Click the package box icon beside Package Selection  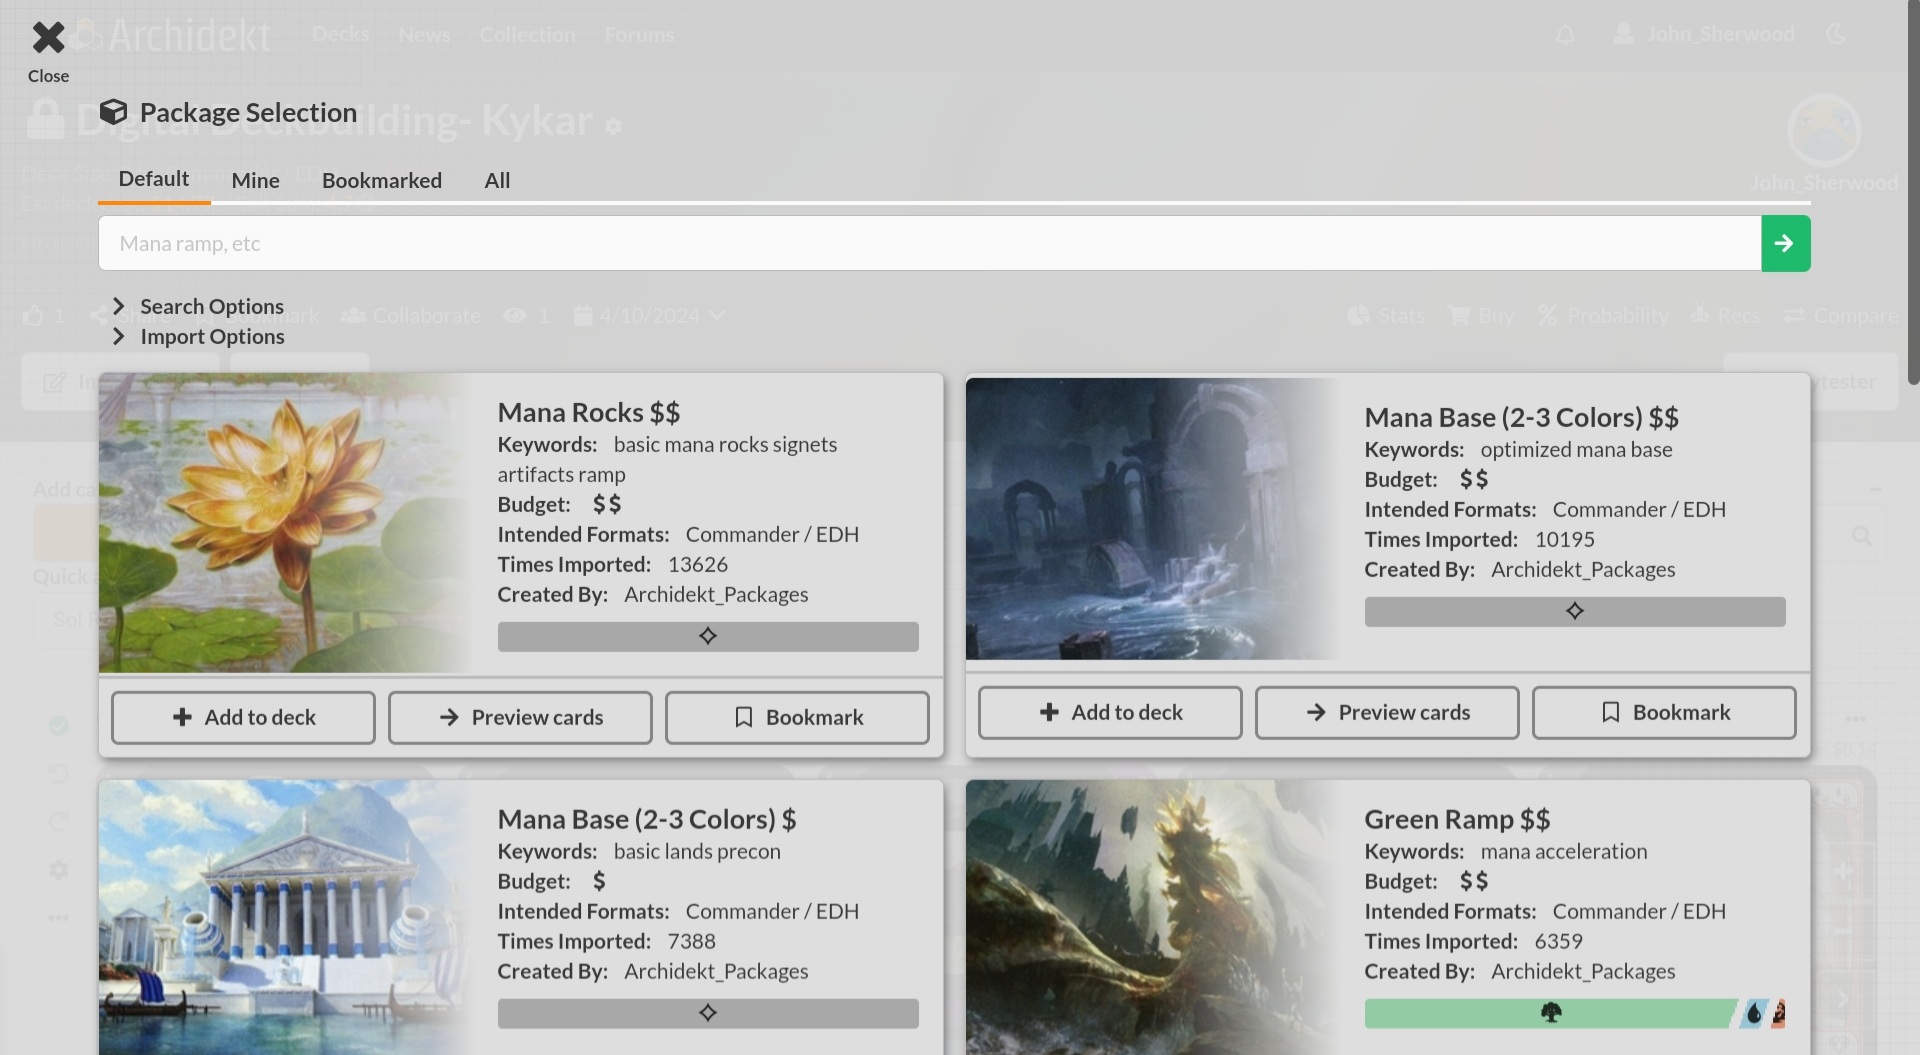pos(113,111)
